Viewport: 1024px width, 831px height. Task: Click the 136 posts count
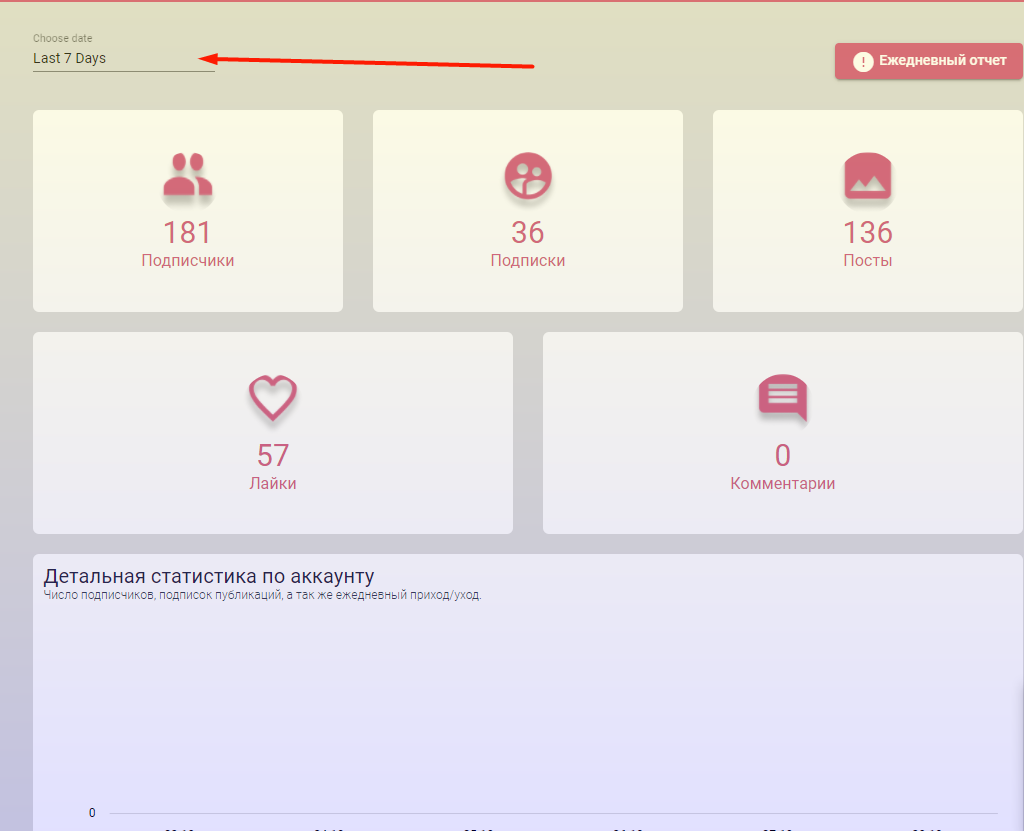point(867,233)
